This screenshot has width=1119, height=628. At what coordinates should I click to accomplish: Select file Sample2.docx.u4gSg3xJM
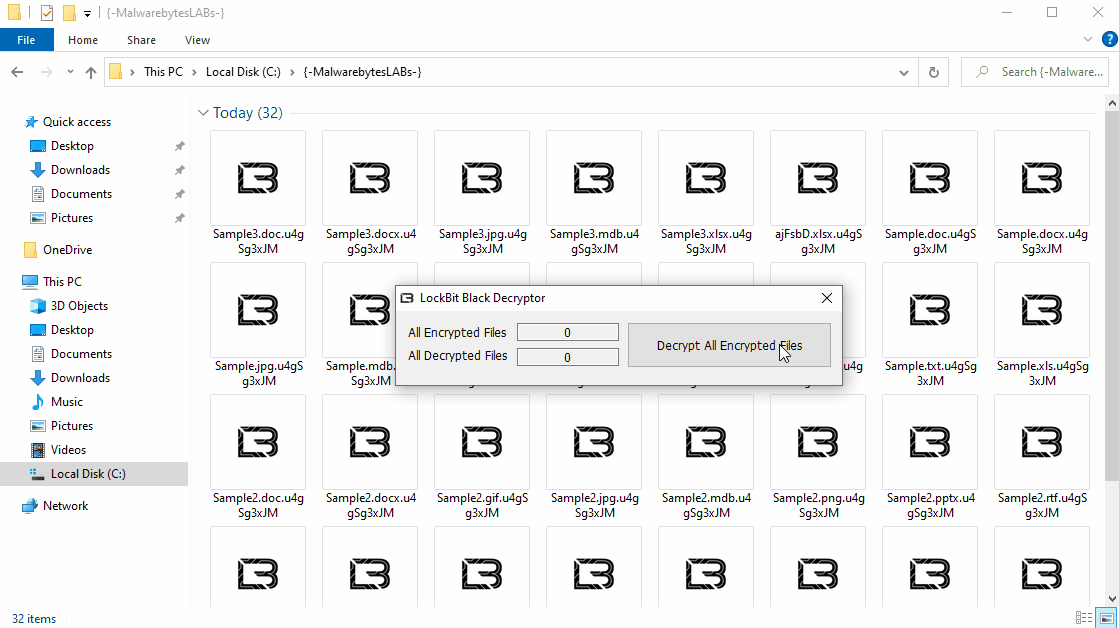pos(370,457)
